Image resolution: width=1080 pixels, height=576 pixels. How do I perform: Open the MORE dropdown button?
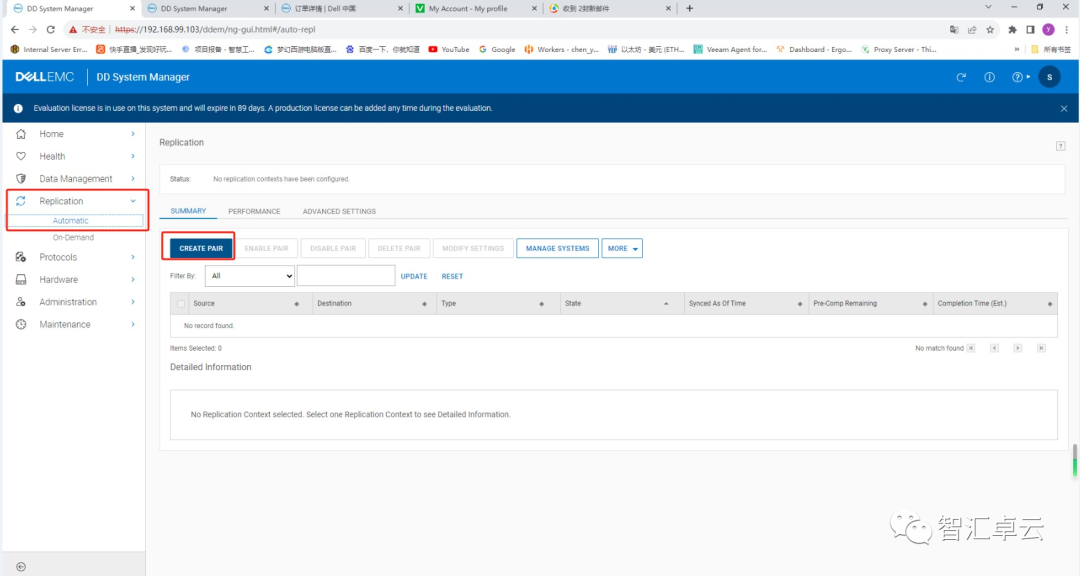tap(622, 248)
